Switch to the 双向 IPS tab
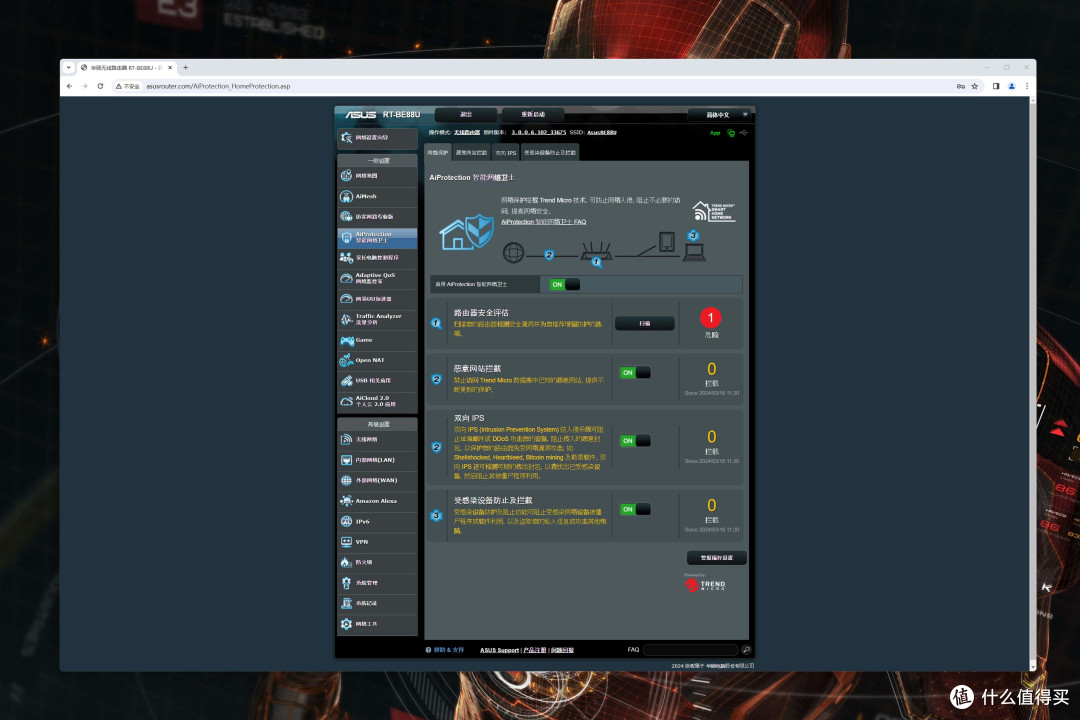 [x=506, y=153]
